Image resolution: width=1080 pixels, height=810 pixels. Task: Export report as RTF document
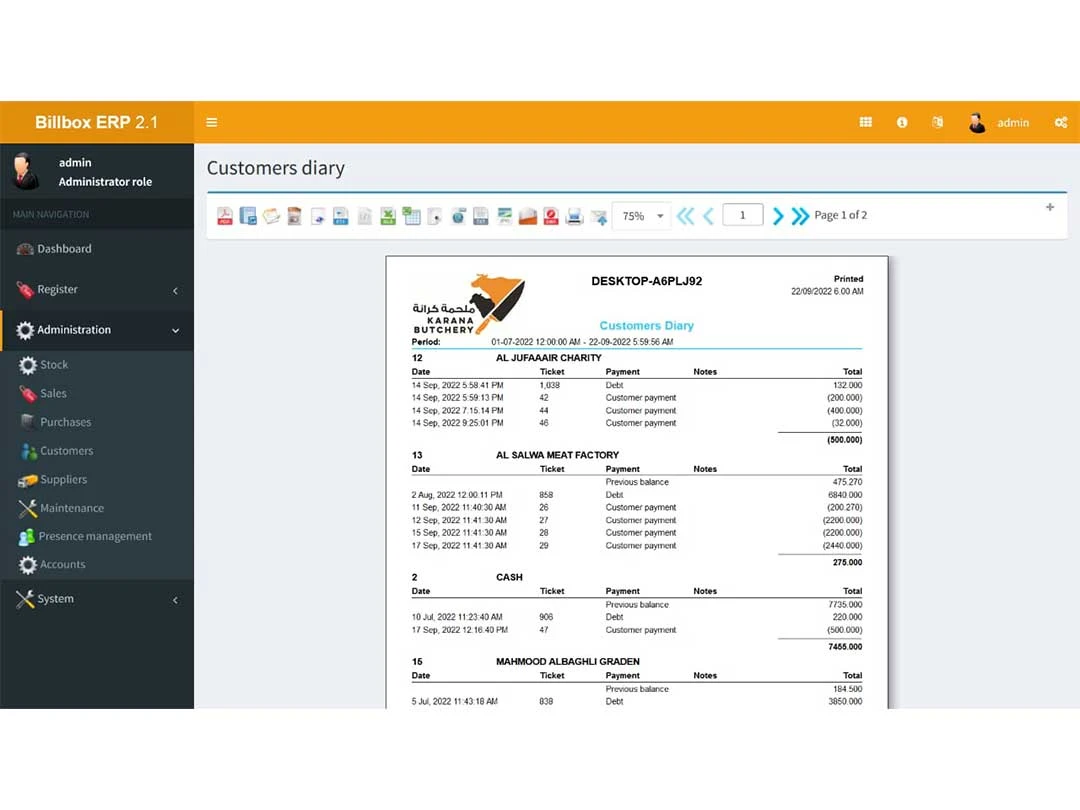click(341, 215)
